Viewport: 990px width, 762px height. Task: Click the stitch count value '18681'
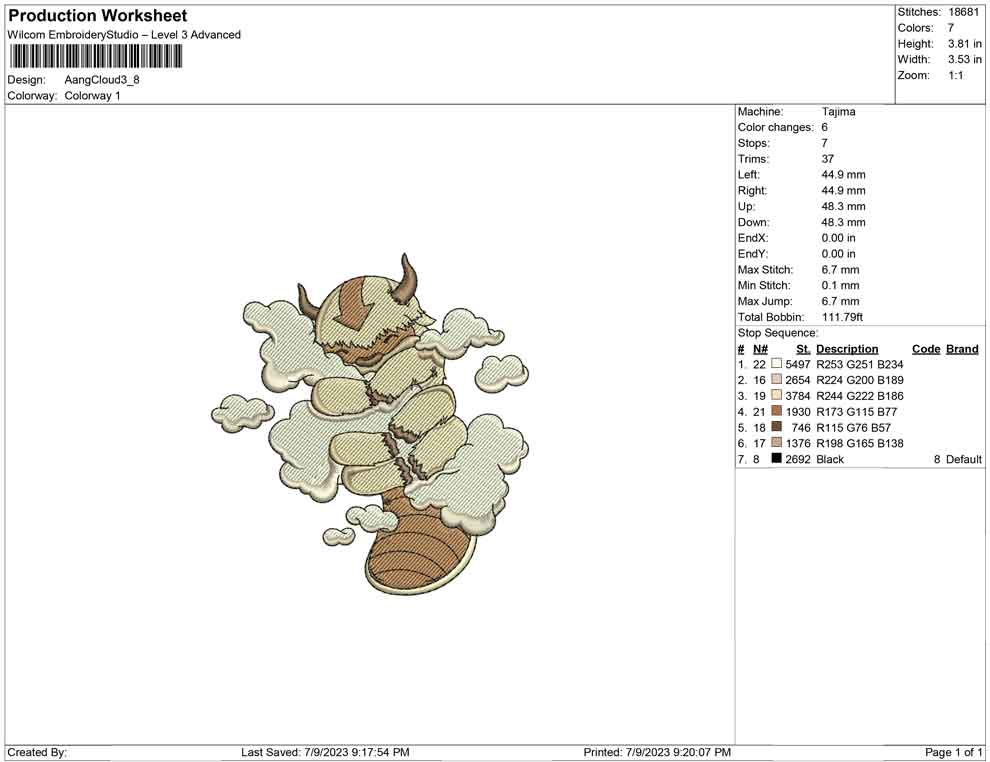coord(964,12)
